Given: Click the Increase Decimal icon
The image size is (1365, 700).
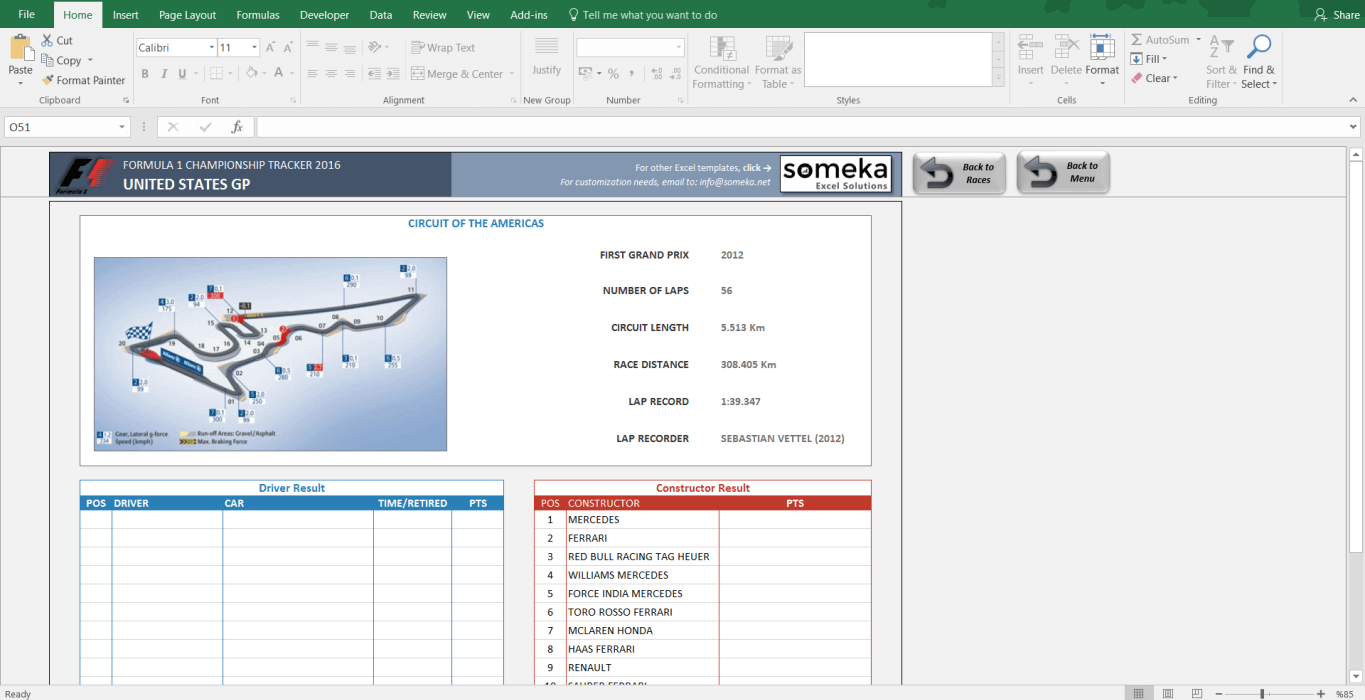Looking at the screenshot, I should coord(655,74).
